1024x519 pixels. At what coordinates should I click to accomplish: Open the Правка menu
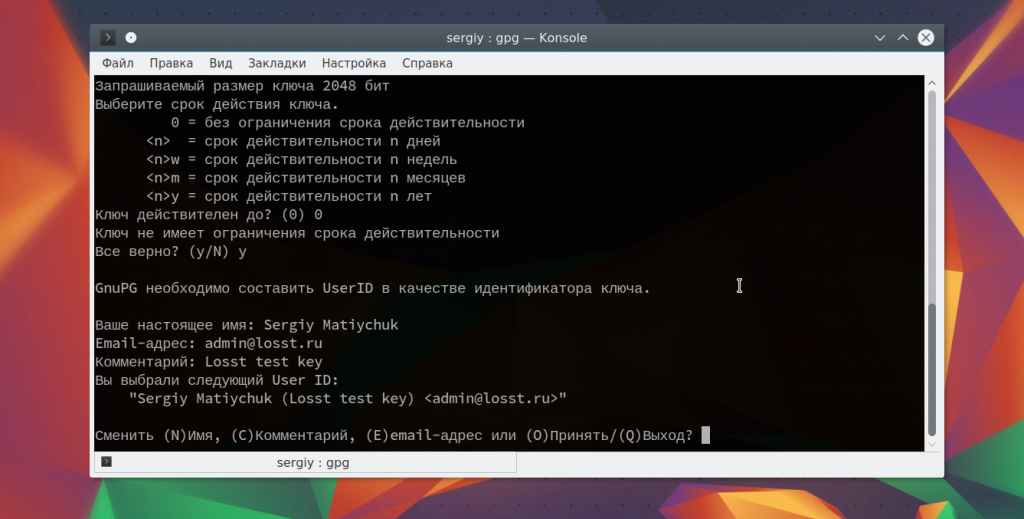click(x=170, y=63)
